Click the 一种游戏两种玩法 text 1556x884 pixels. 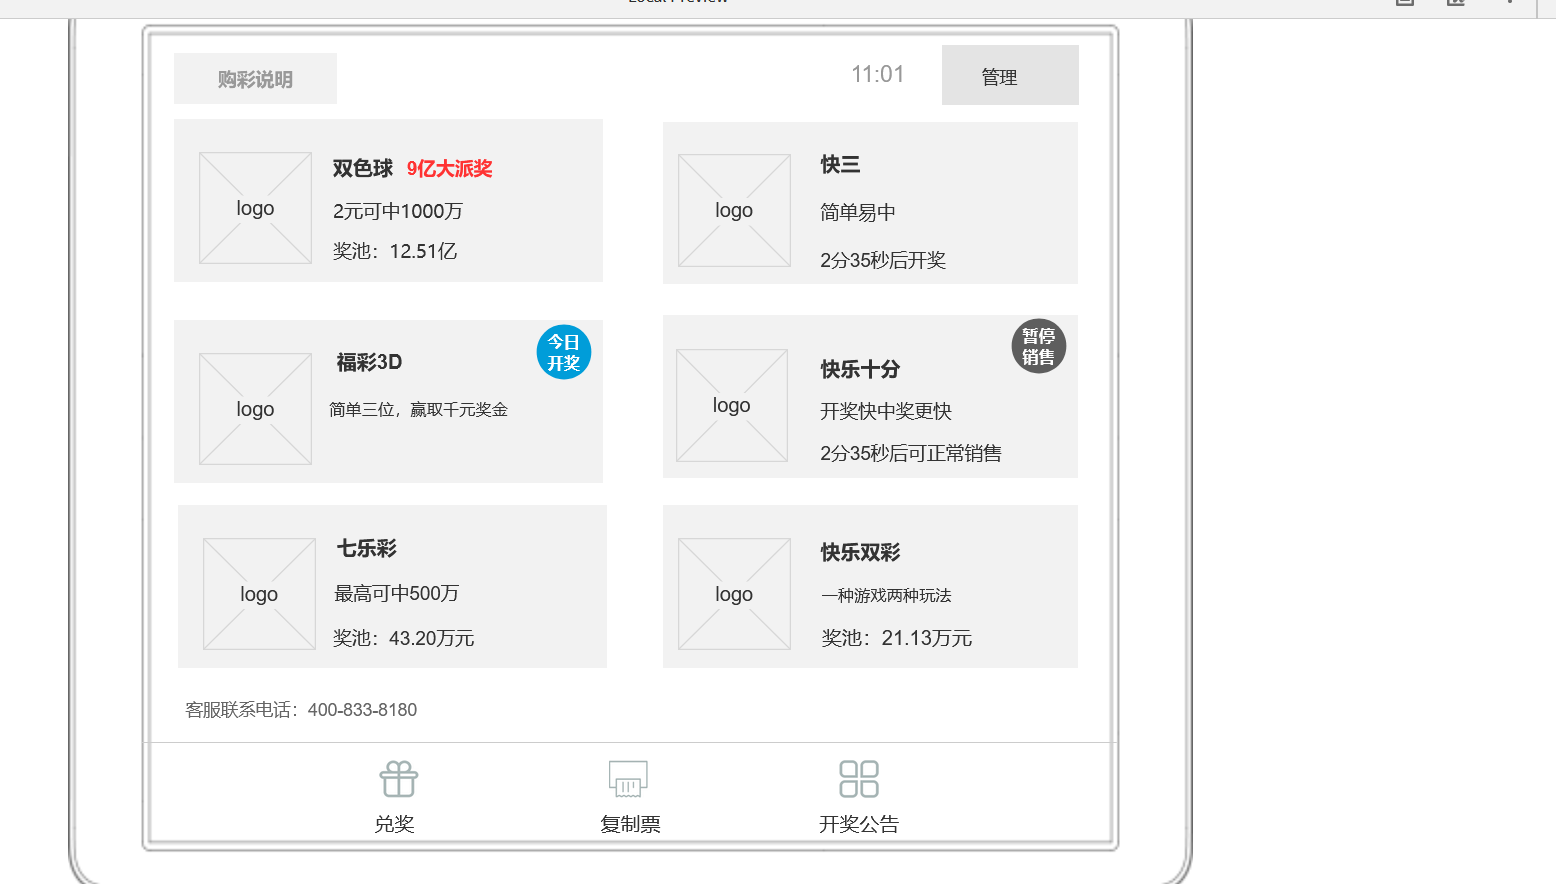click(886, 595)
